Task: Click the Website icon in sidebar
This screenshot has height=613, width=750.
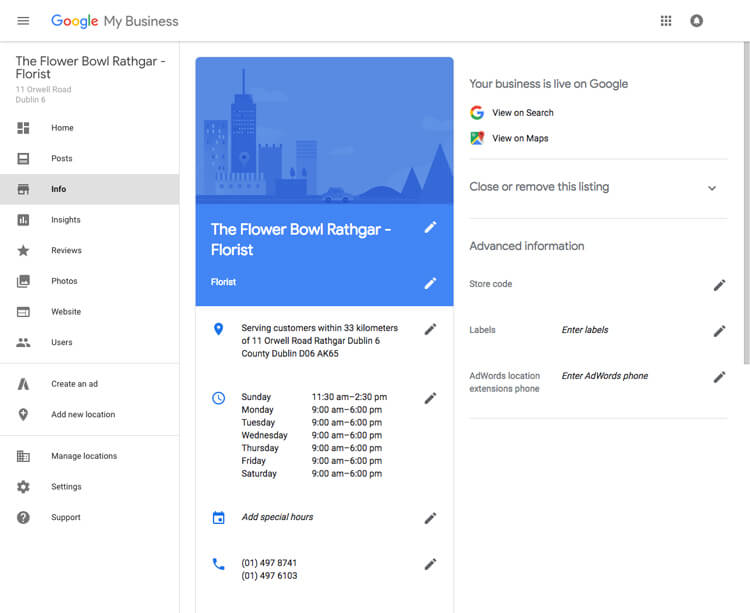Action: [x=23, y=312]
